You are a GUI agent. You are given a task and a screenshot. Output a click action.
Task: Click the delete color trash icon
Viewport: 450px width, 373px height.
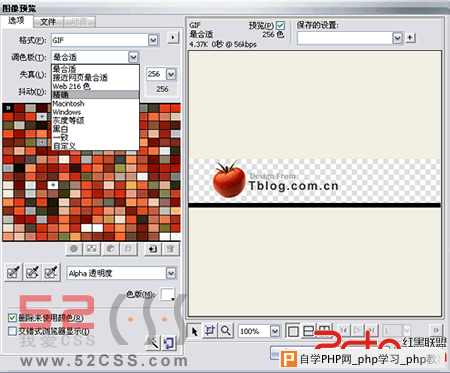[x=170, y=249]
